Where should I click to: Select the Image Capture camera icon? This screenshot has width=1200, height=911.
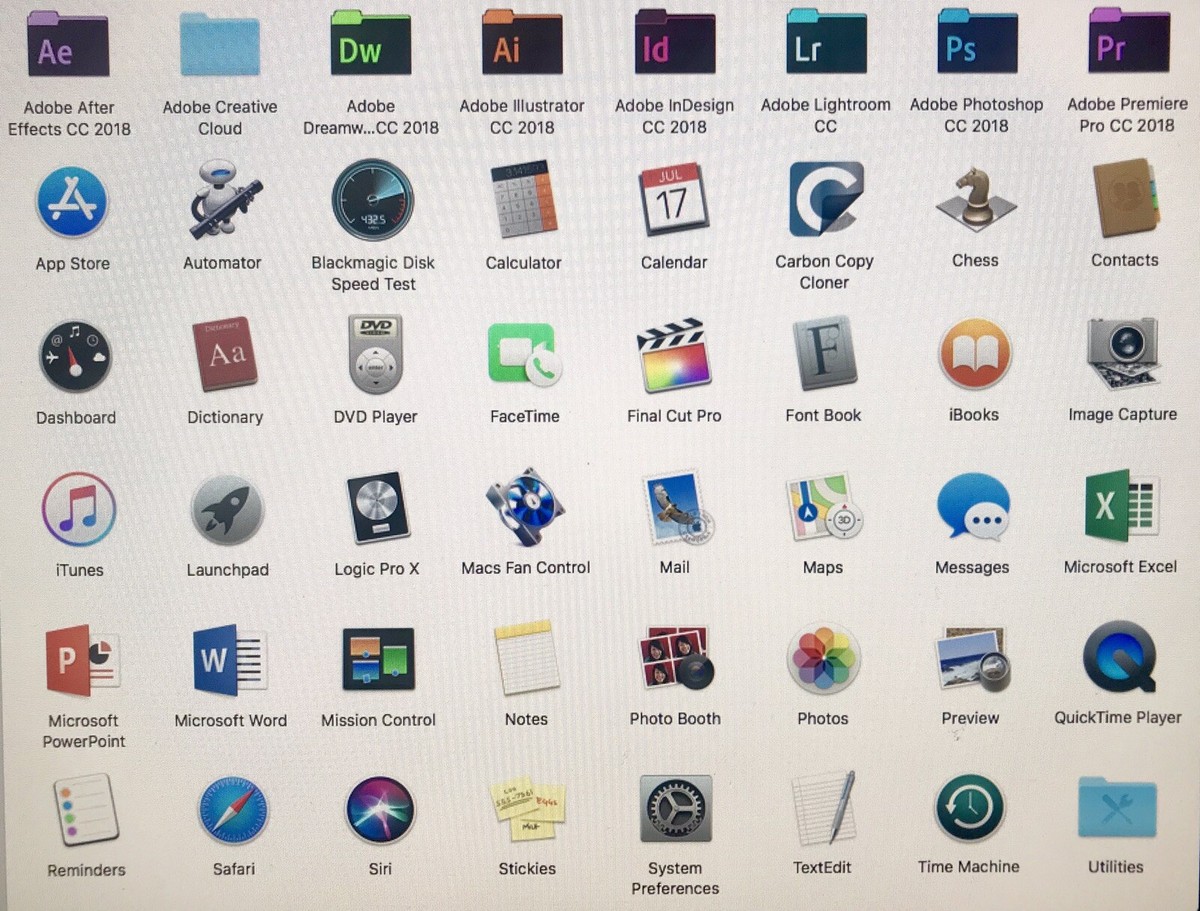point(1123,352)
